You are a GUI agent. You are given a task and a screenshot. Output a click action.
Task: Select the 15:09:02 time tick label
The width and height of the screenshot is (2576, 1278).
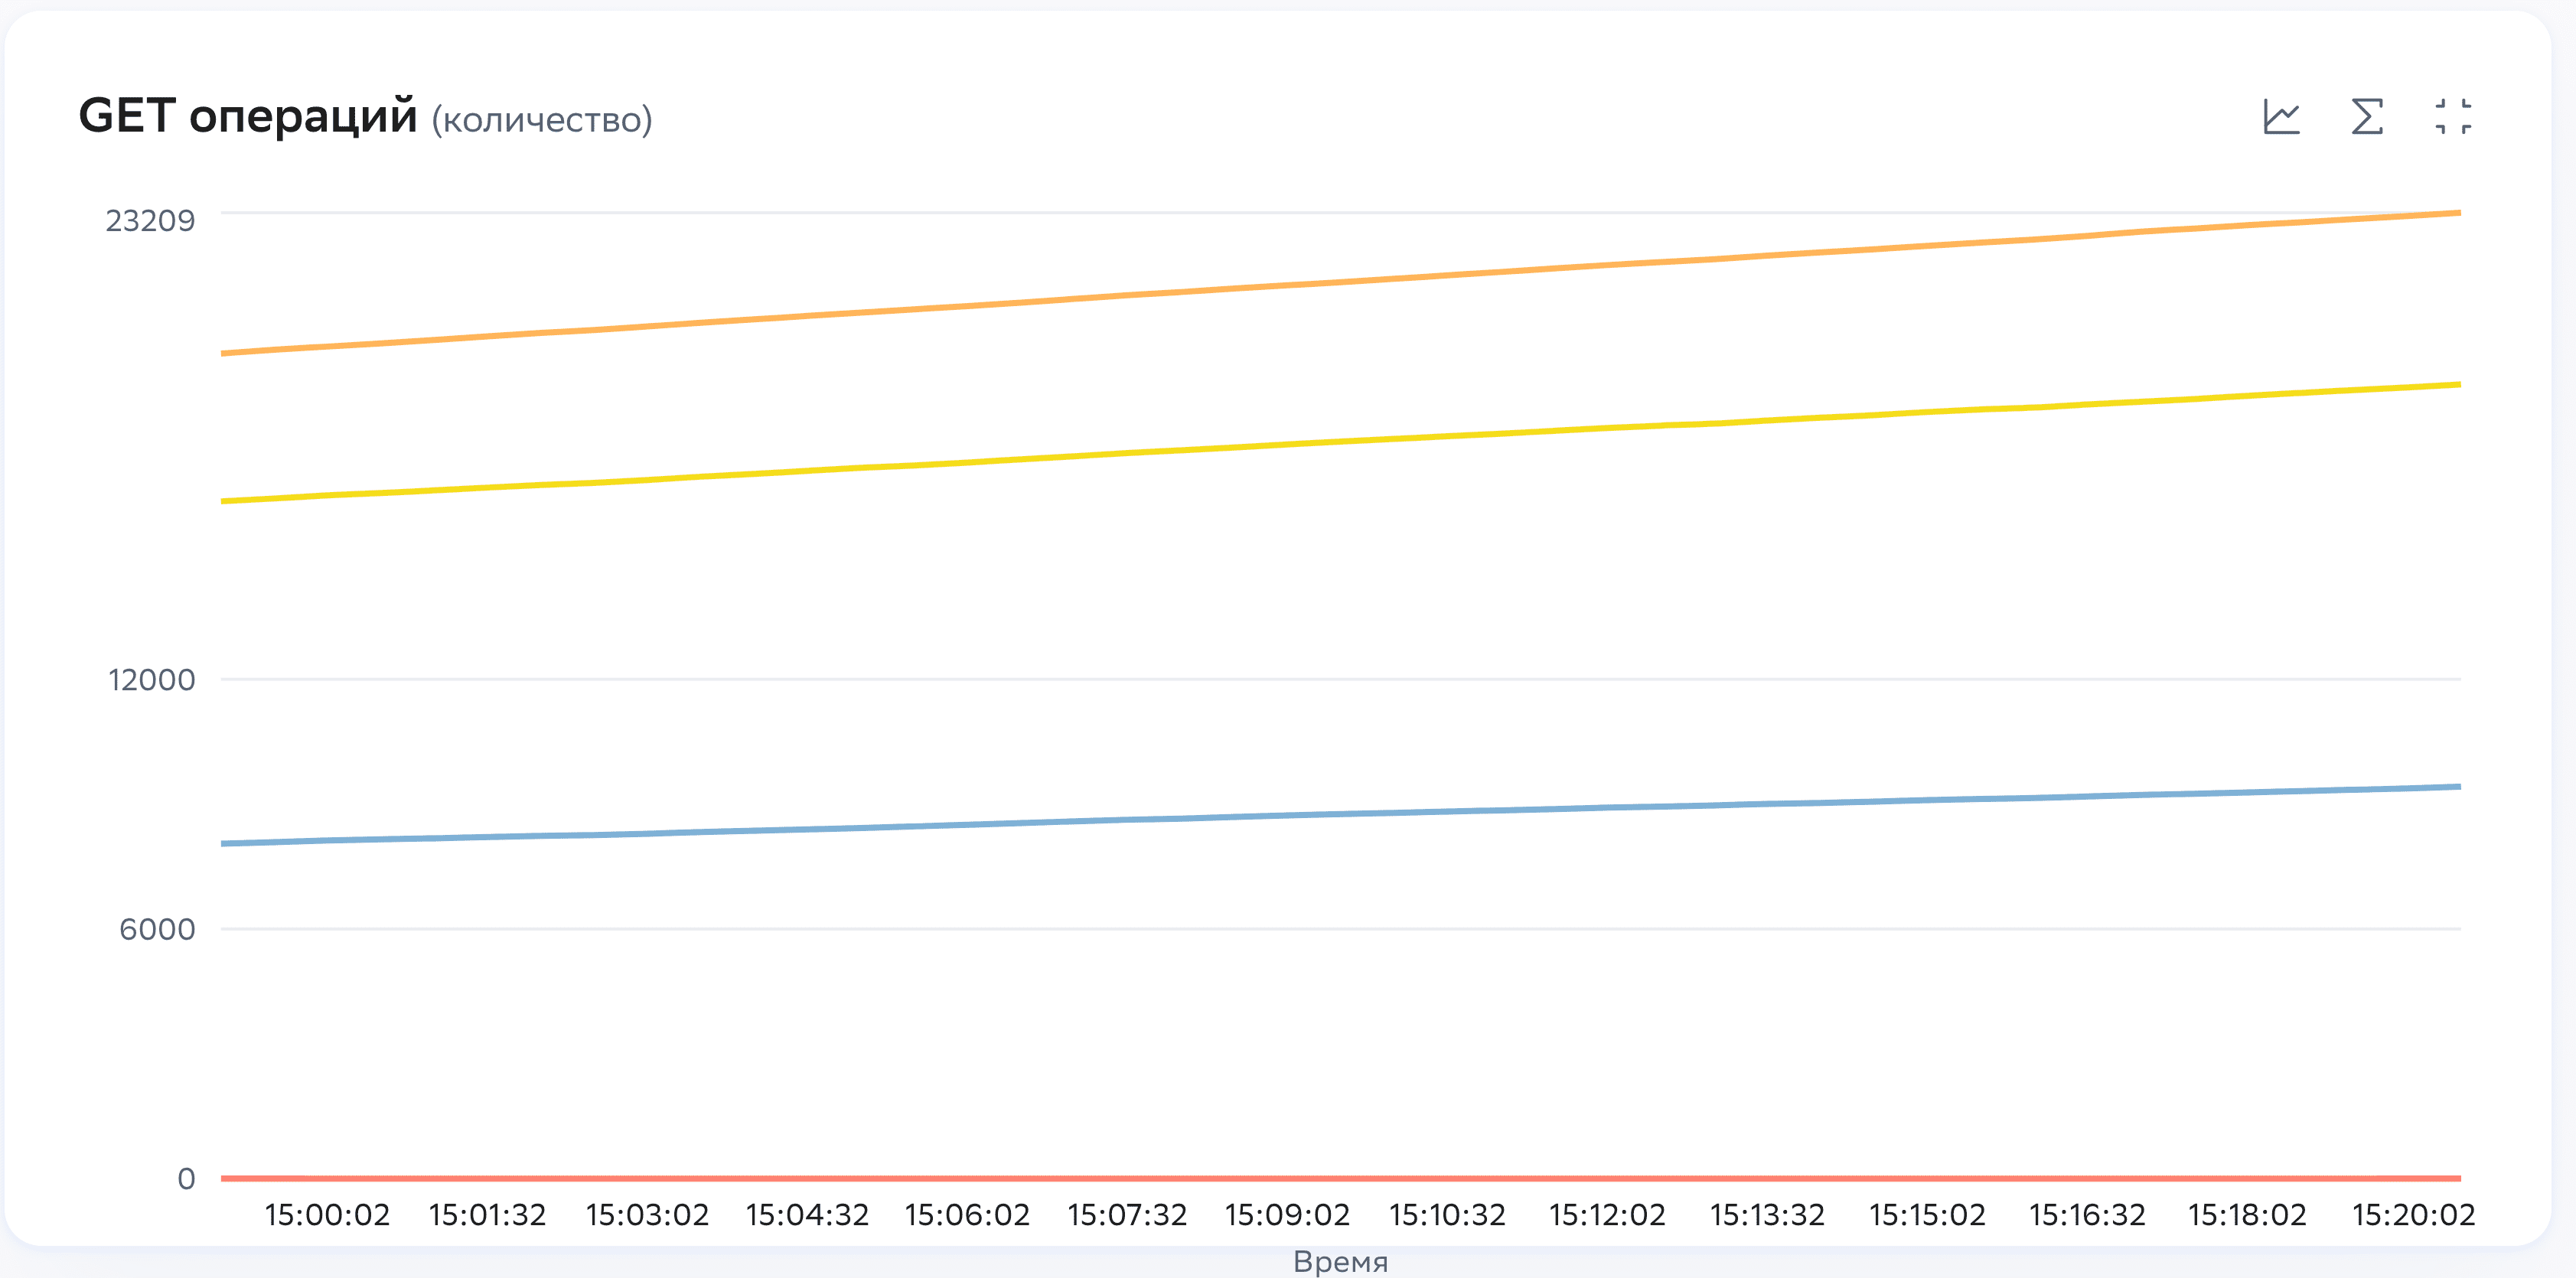click(x=1287, y=1215)
